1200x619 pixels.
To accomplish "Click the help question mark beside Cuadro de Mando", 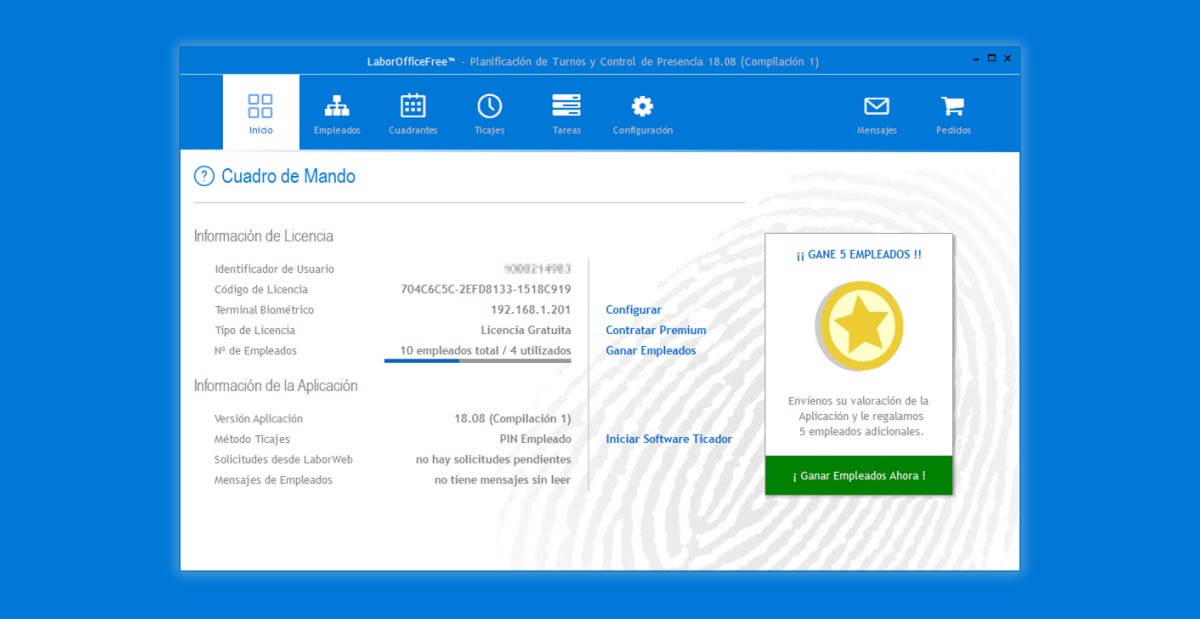I will click(204, 177).
